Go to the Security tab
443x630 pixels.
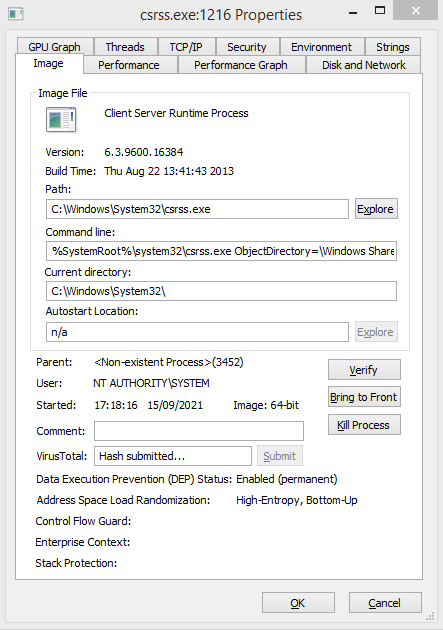[247, 47]
